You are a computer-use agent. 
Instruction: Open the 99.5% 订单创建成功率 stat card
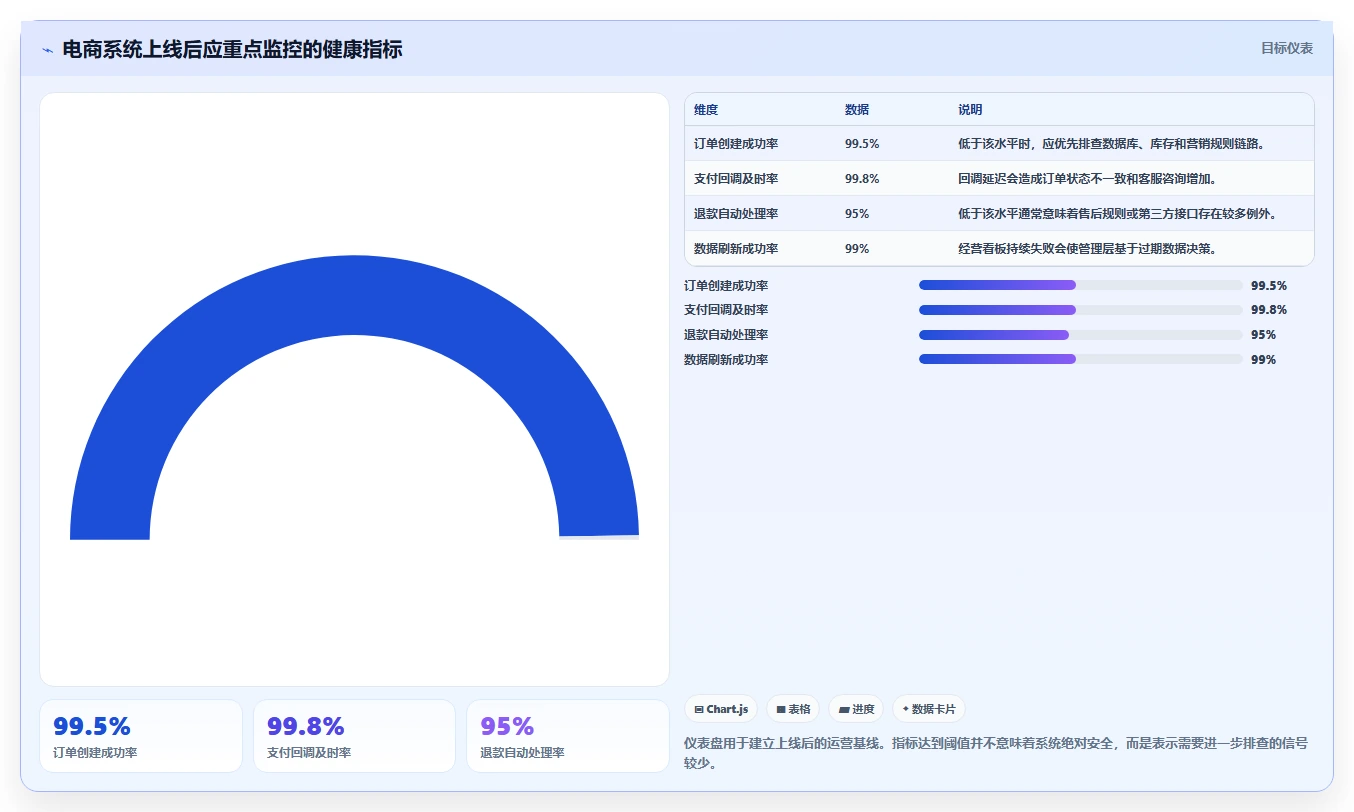coord(141,736)
